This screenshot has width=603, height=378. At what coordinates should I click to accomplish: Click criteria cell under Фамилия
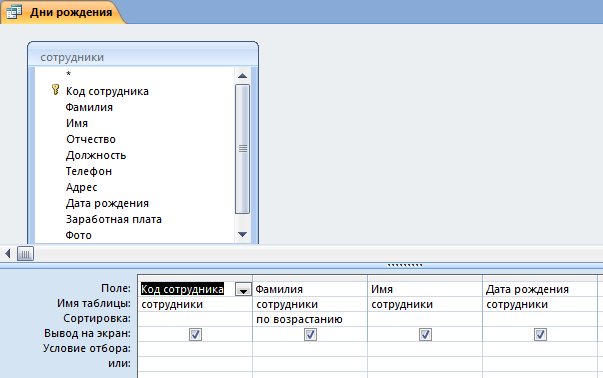[x=310, y=349]
